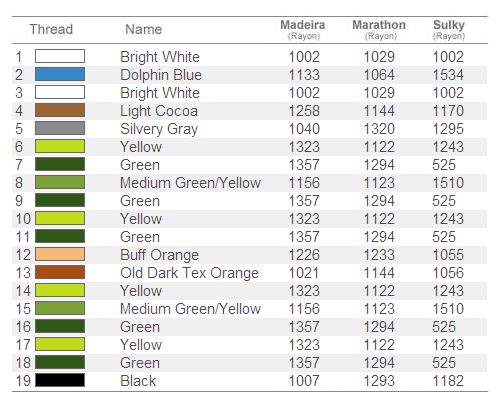This screenshot has height=402, width=500.
Task: Click the Name column header
Action: (144, 29)
